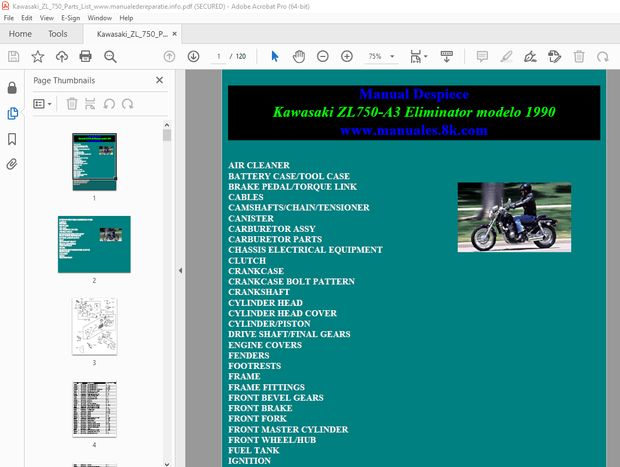This screenshot has height=467, width=620.
Task: Select the arrow Selection tool
Action: (275, 57)
